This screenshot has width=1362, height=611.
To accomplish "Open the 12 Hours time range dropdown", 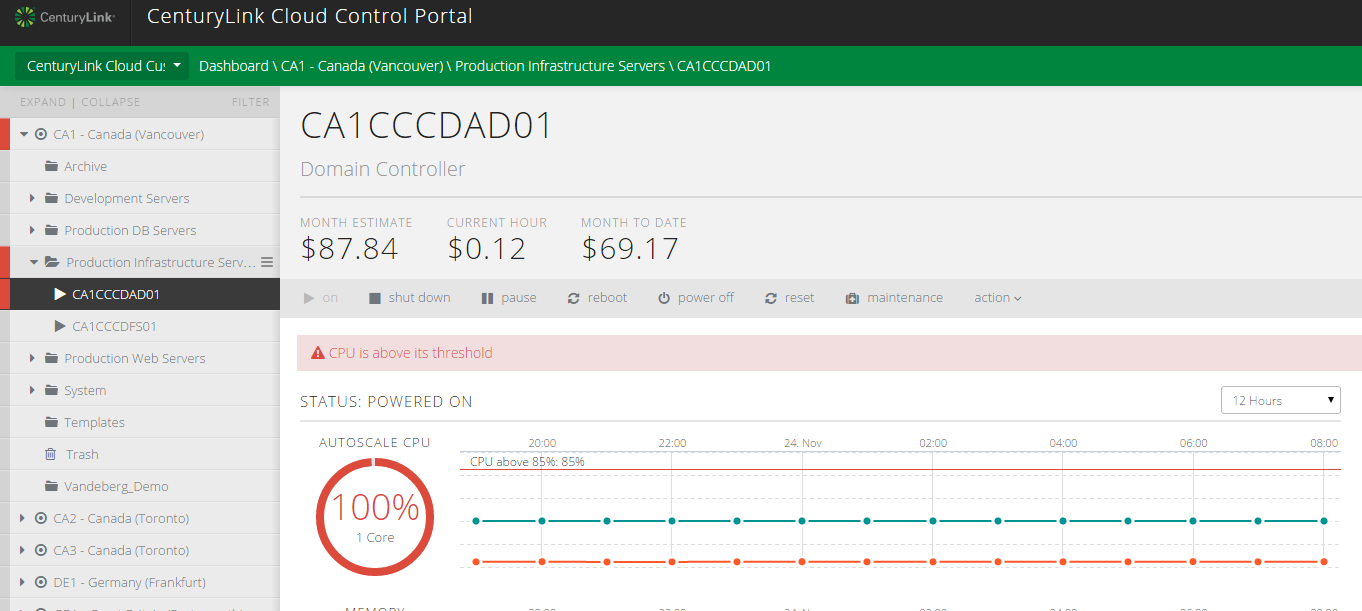I will 1281,400.
